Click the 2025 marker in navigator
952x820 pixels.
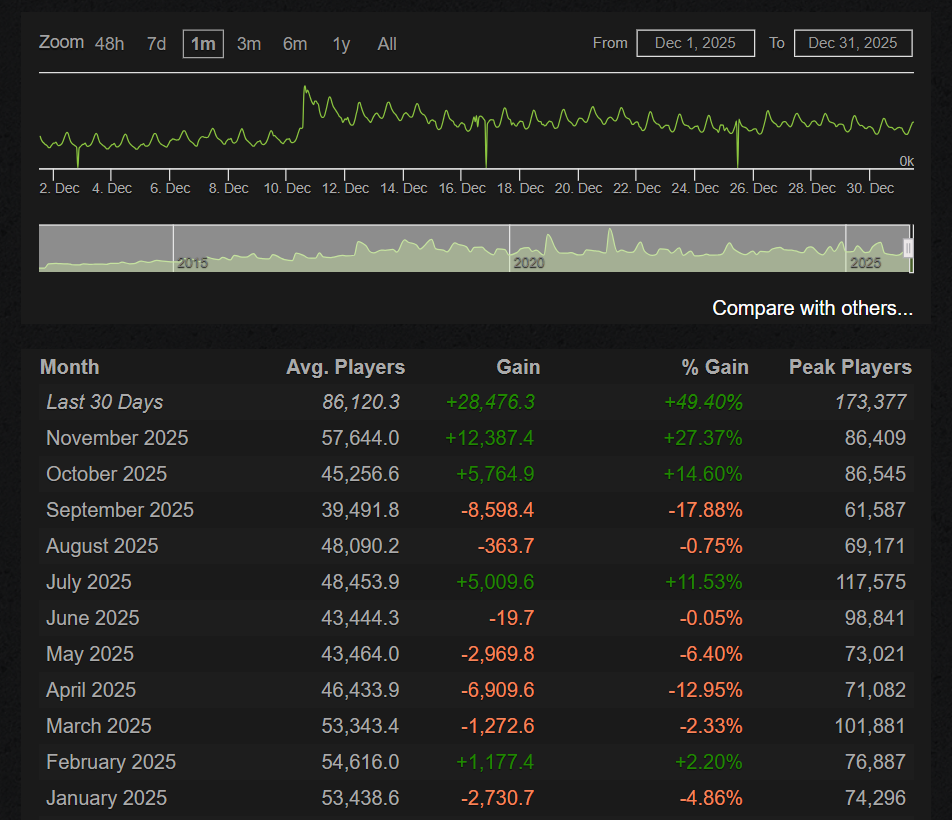pyautogui.click(x=865, y=263)
